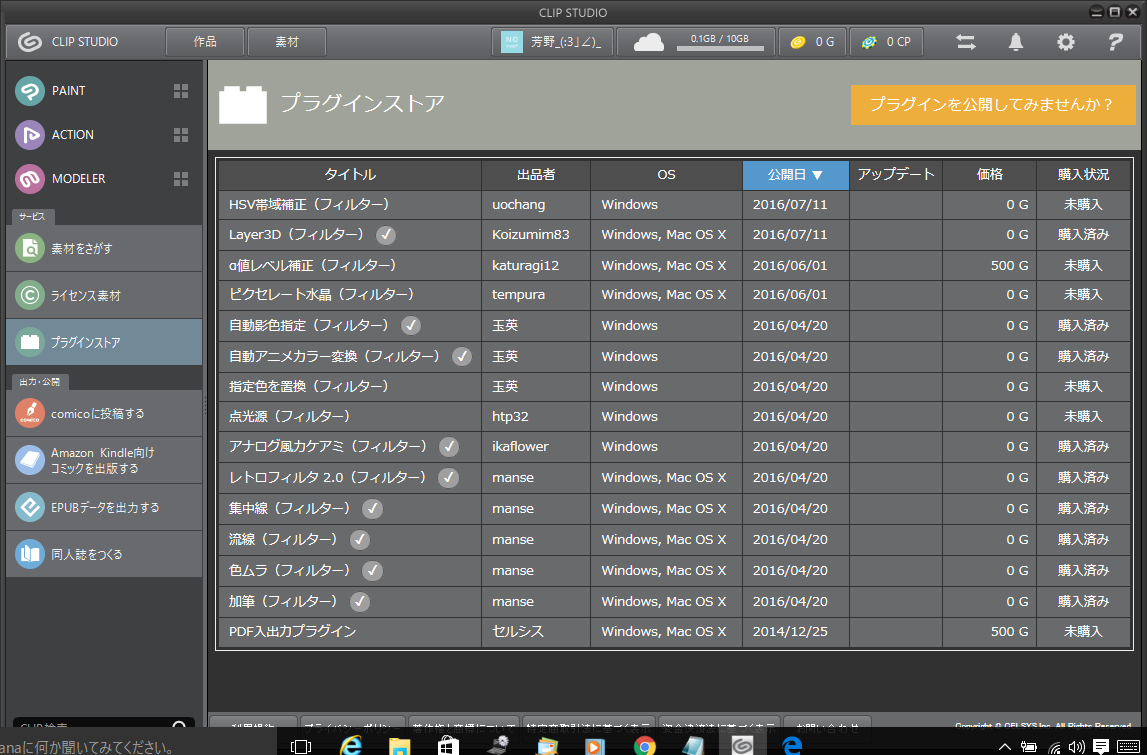Image resolution: width=1147 pixels, height=755 pixels.
Task: Click the checkmark beside Layer3D（フィルター）
Action: pyautogui.click(x=386, y=235)
